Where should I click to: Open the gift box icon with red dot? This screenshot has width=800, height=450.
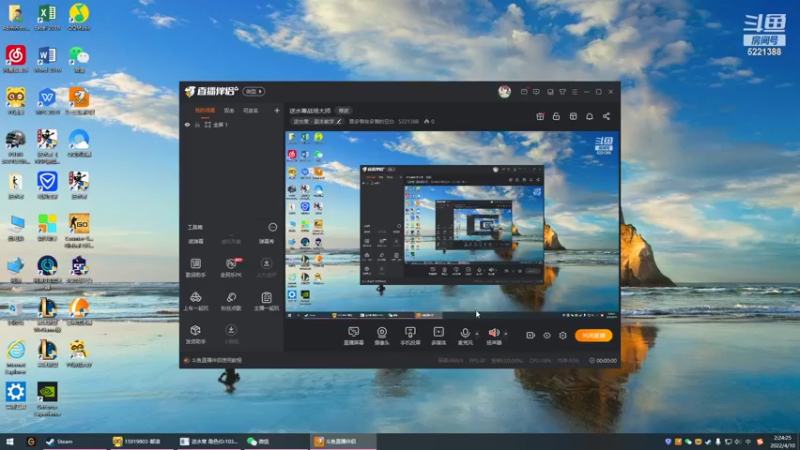[x=540, y=116]
